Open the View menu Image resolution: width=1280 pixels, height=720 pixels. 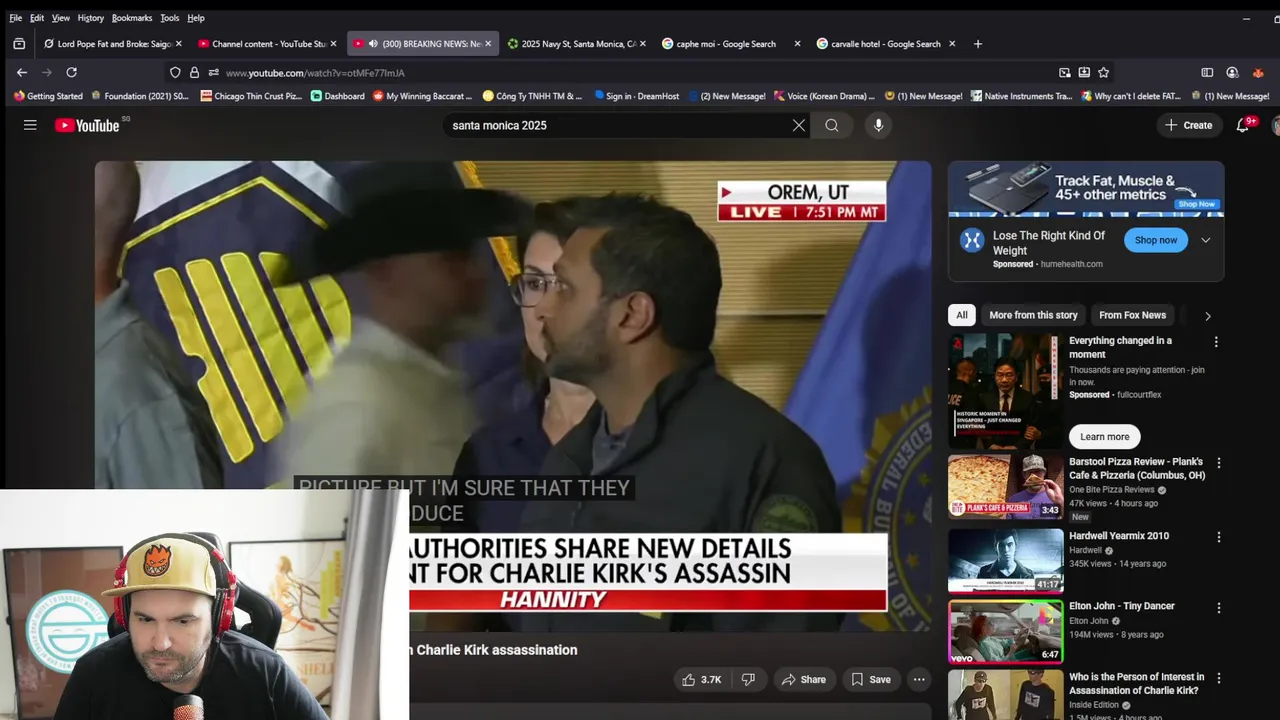[x=61, y=18]
